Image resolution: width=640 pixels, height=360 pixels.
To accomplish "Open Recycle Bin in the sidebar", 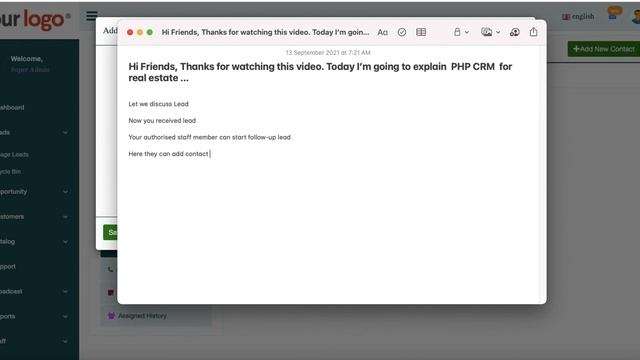I will click(11, 172).
